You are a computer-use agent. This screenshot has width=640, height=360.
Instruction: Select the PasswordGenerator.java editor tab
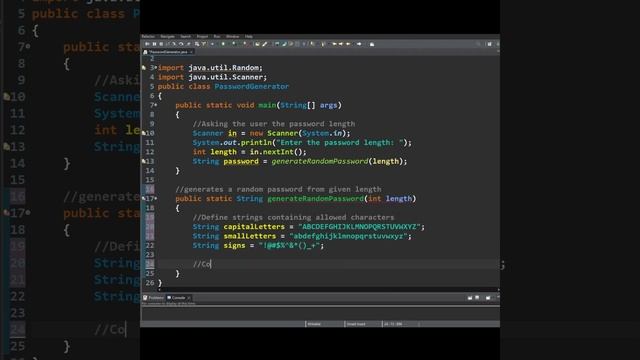pyautogui.click(x=168, y=52)
